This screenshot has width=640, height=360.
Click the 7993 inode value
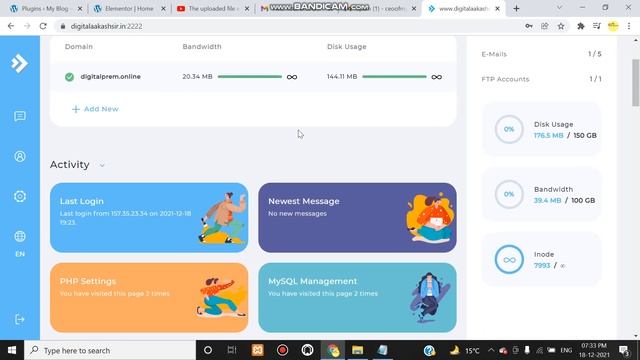[542, 266]
